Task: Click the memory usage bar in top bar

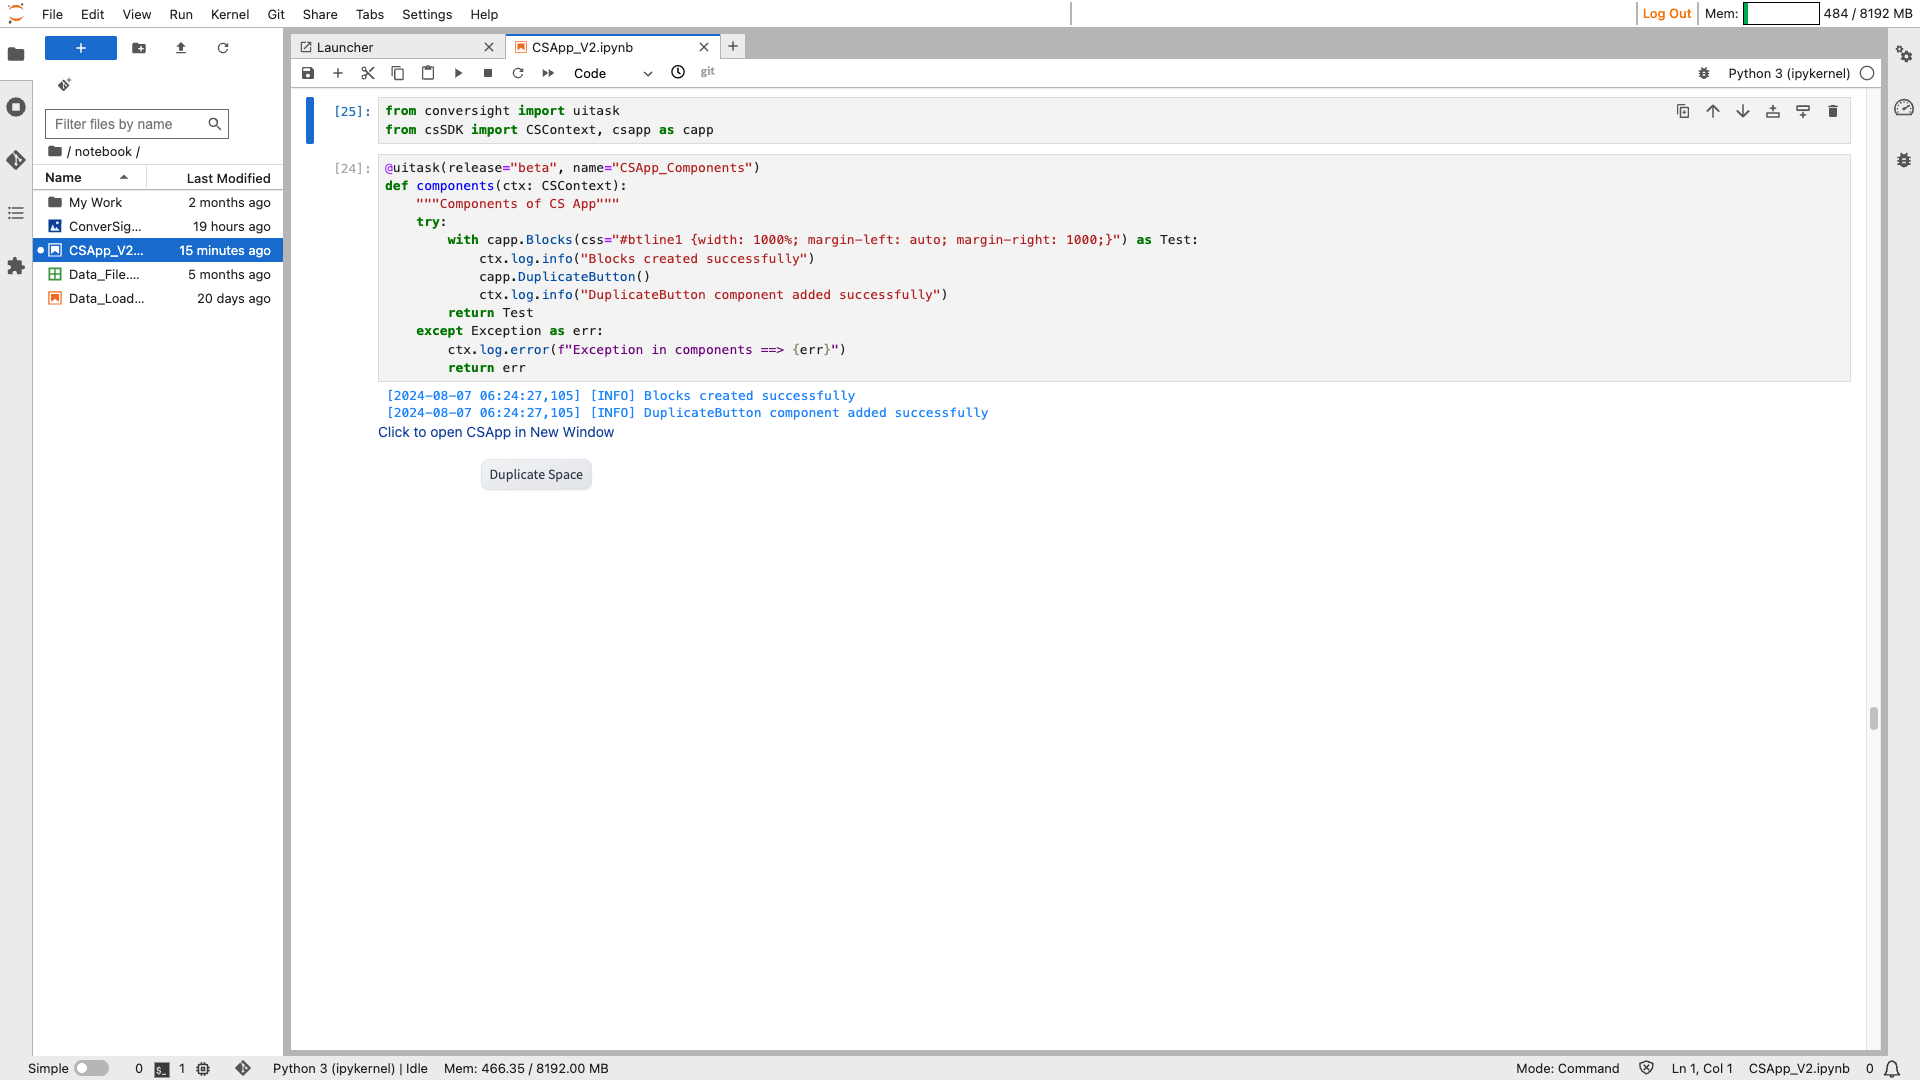Action: [x=1781, y=14]
